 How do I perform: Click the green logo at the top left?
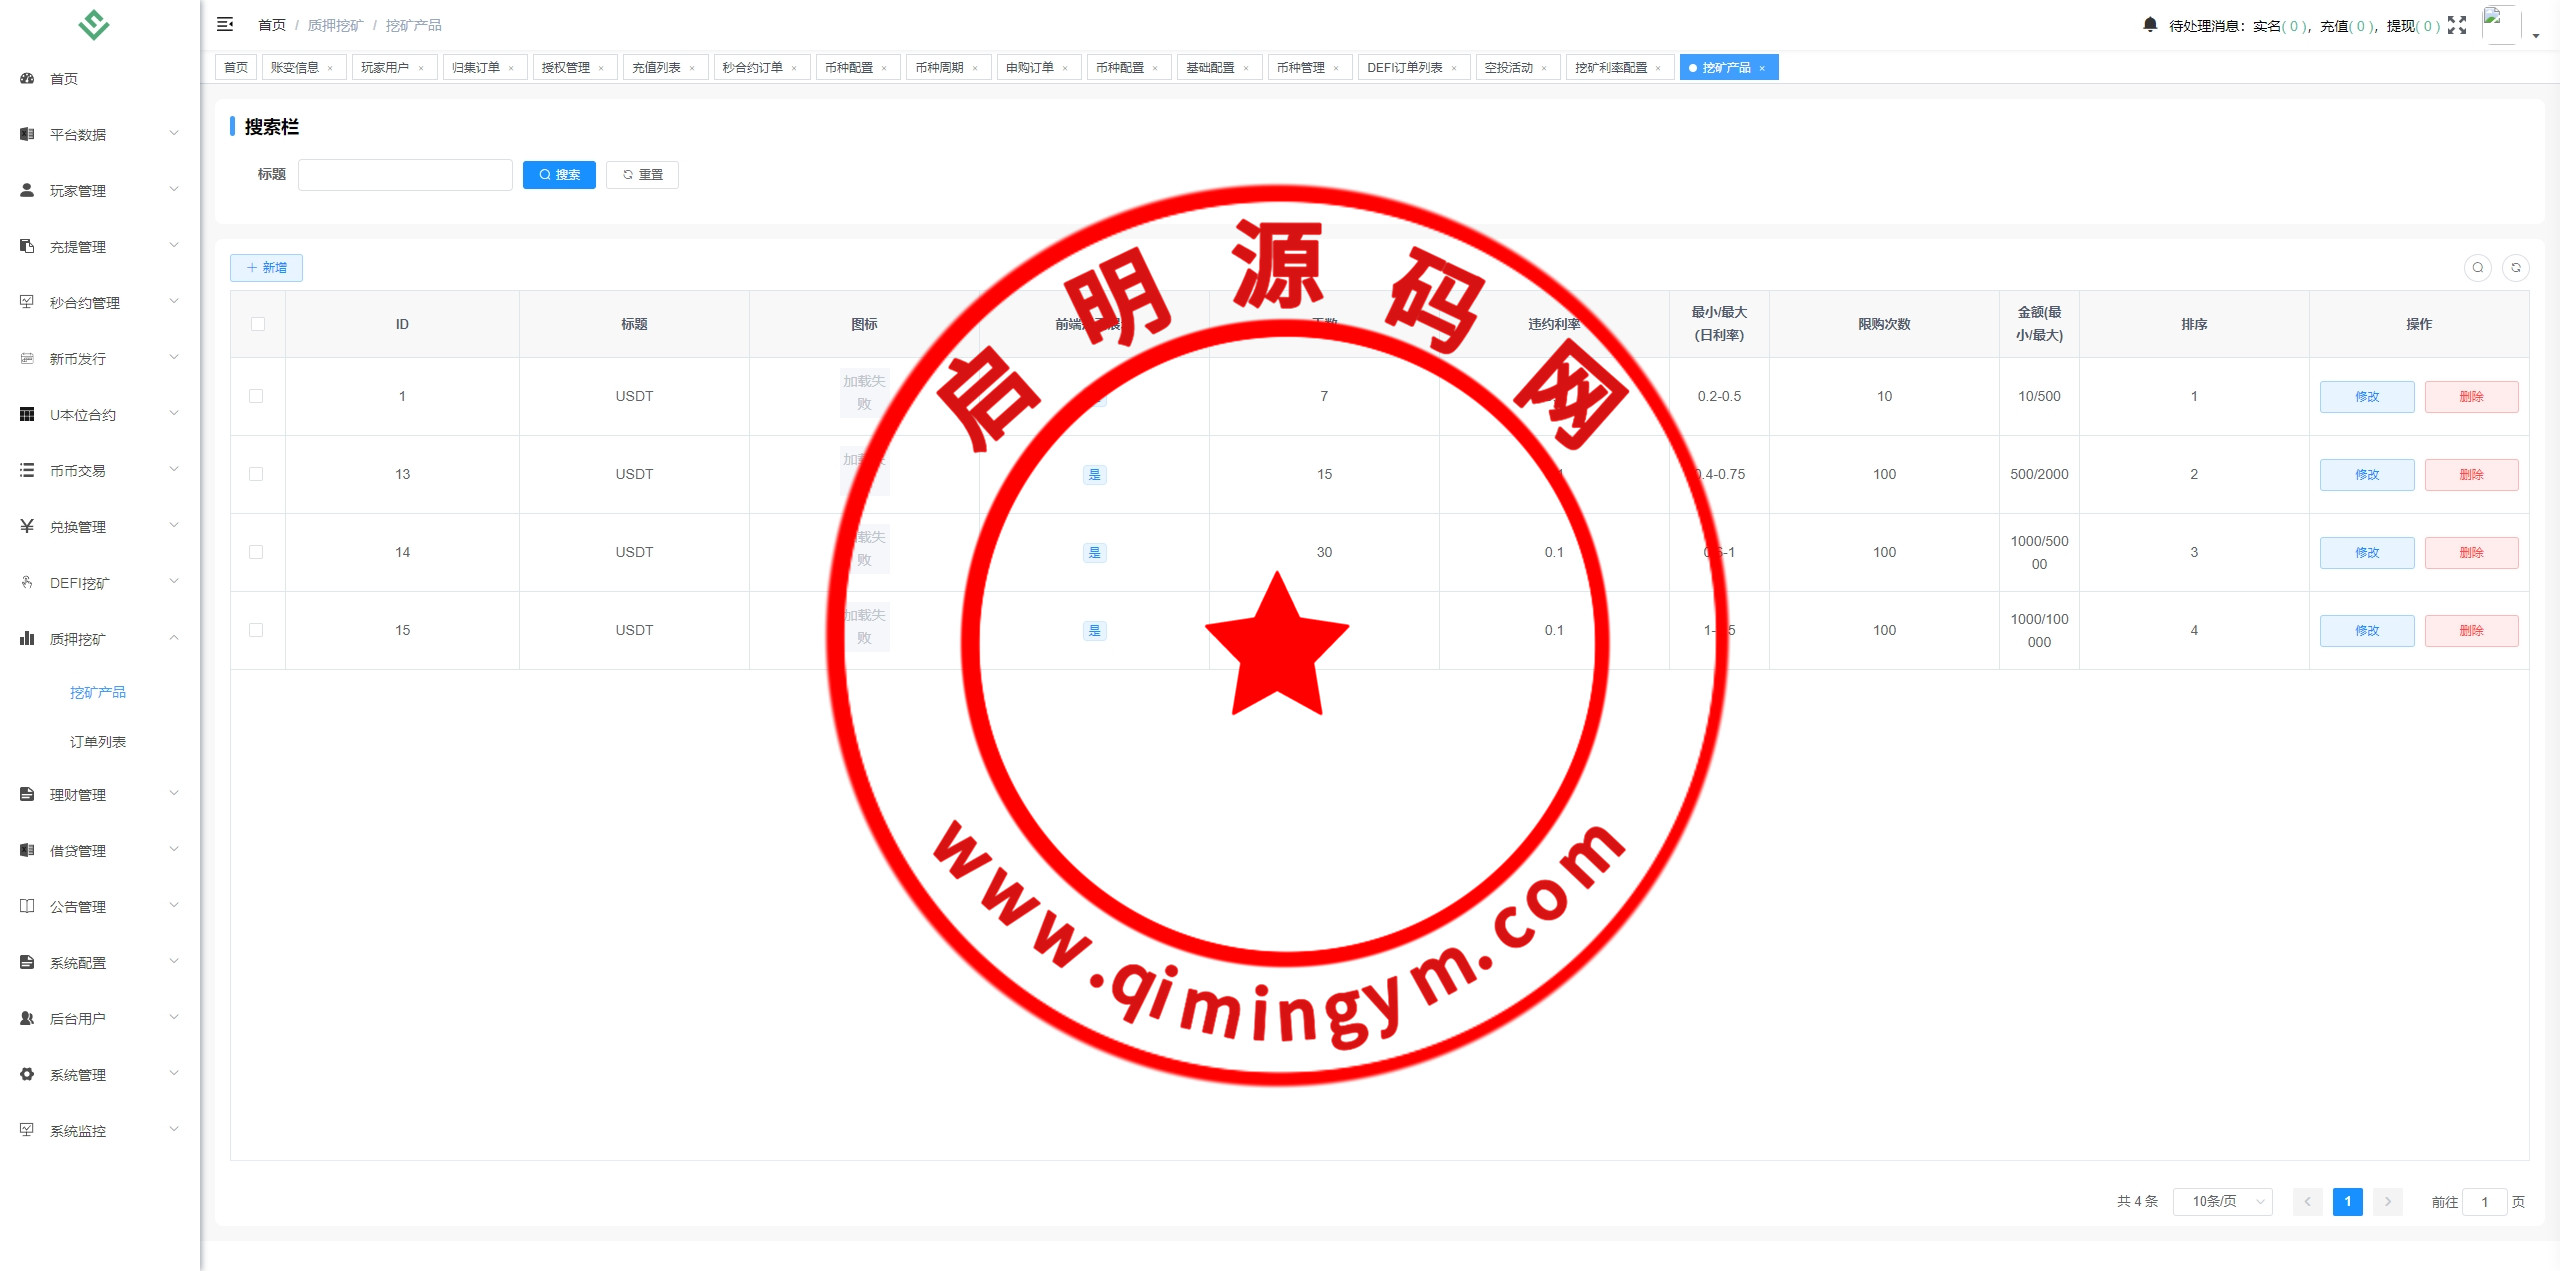click(94, 24)
